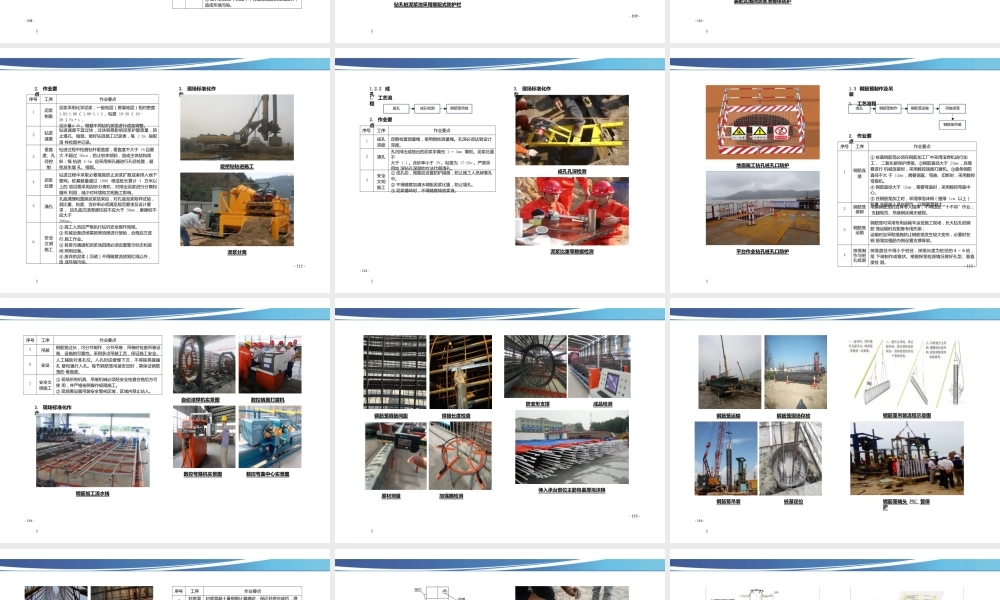Click the 成品检测 caption
This screenshot has height=600, width=1000.
(603, 404)
